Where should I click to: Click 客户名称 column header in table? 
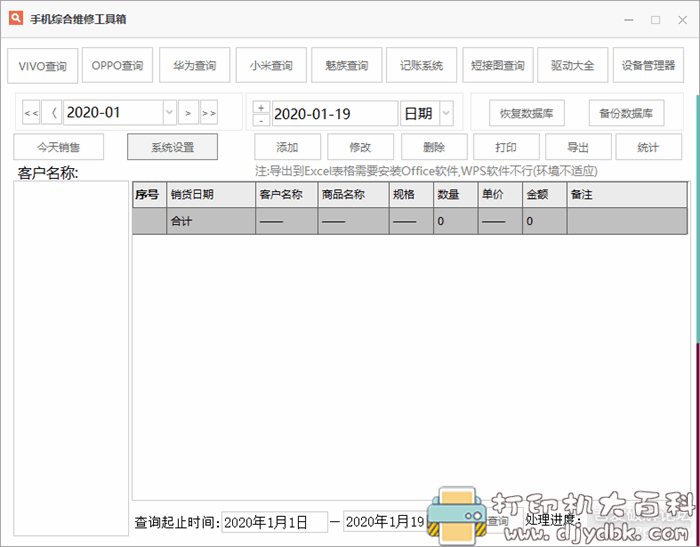[x=287, y=195]
